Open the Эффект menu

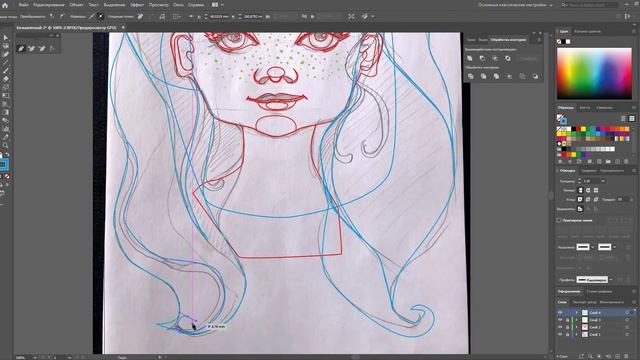137,5
